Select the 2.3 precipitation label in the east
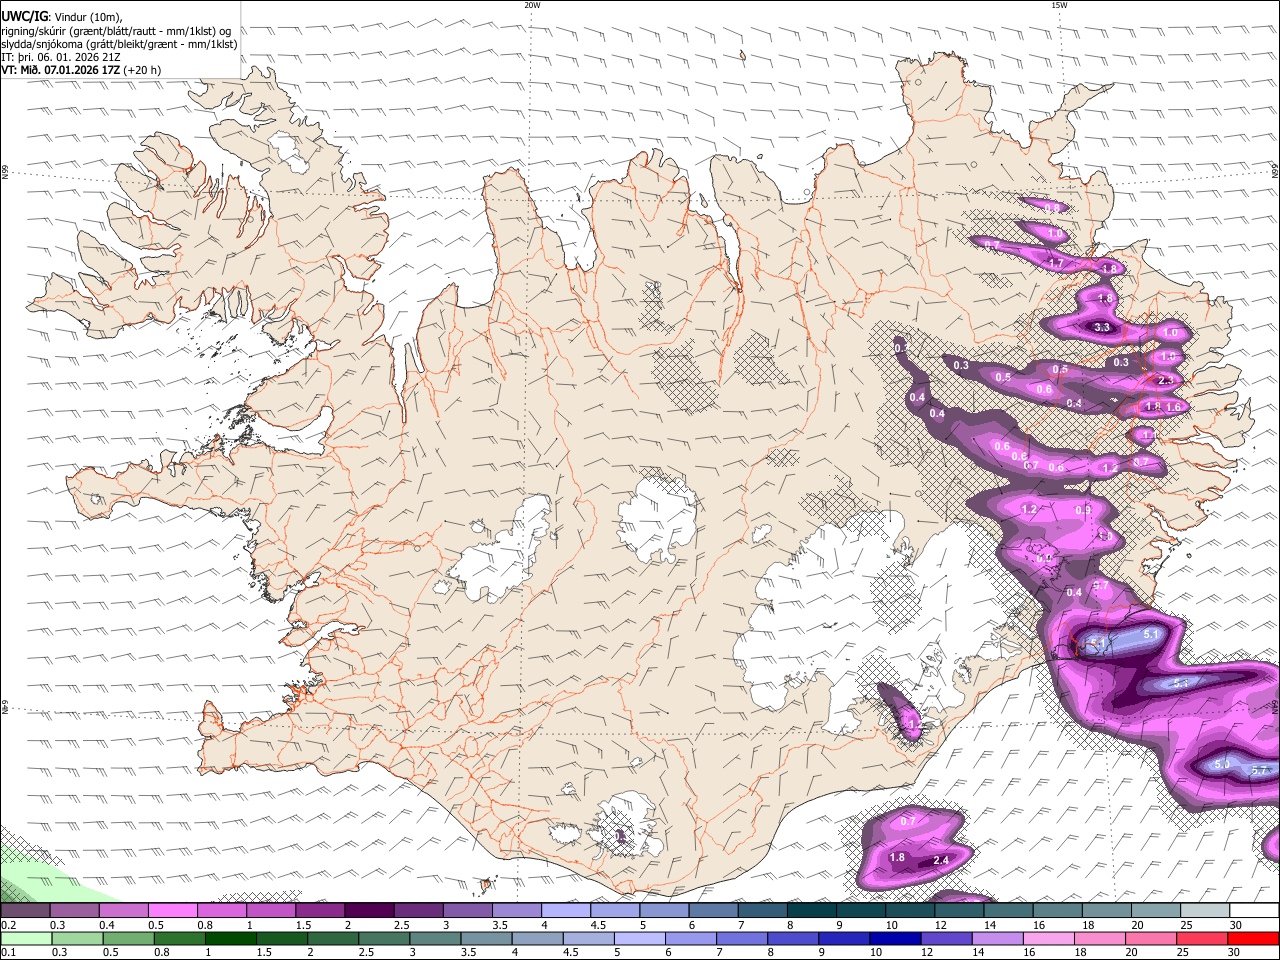This screenshot has width=1280, height=960. pyautogui.click(x=1165, y=380)
